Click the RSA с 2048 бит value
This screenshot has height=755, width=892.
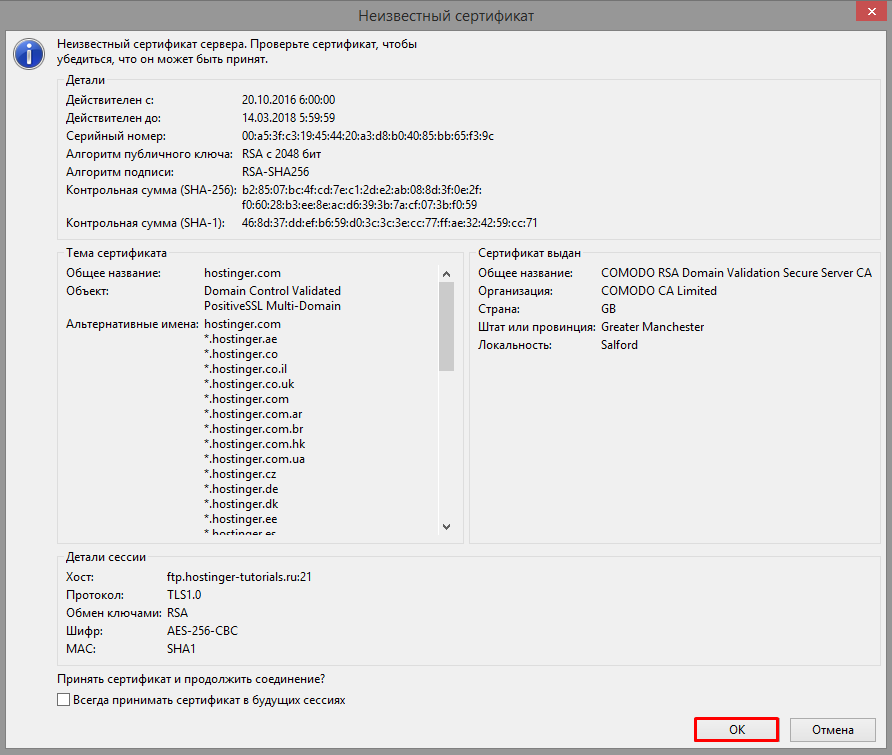coord(282,154)
